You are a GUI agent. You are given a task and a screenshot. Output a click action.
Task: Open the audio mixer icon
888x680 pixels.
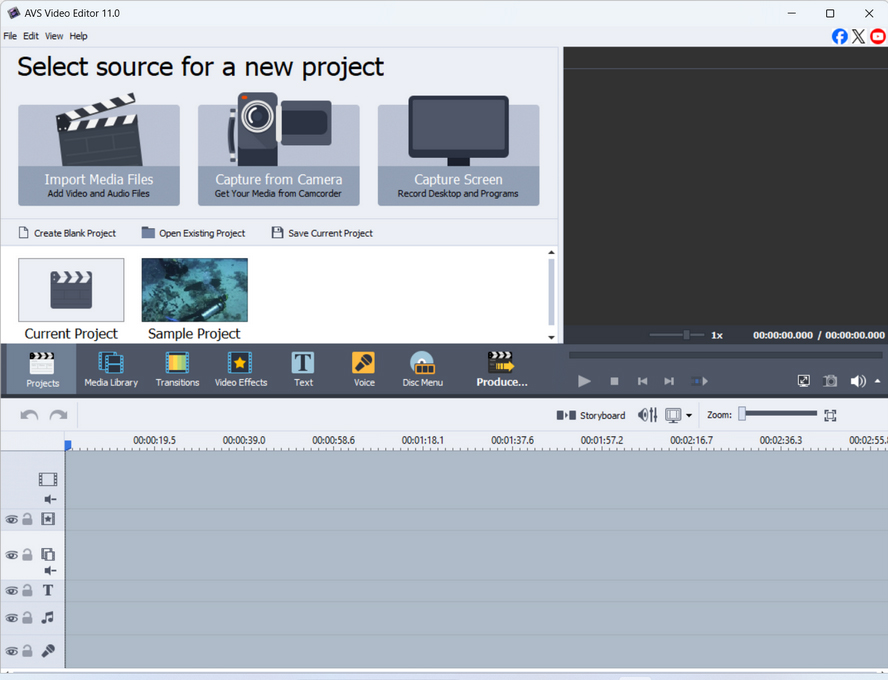tap(647, 416)
